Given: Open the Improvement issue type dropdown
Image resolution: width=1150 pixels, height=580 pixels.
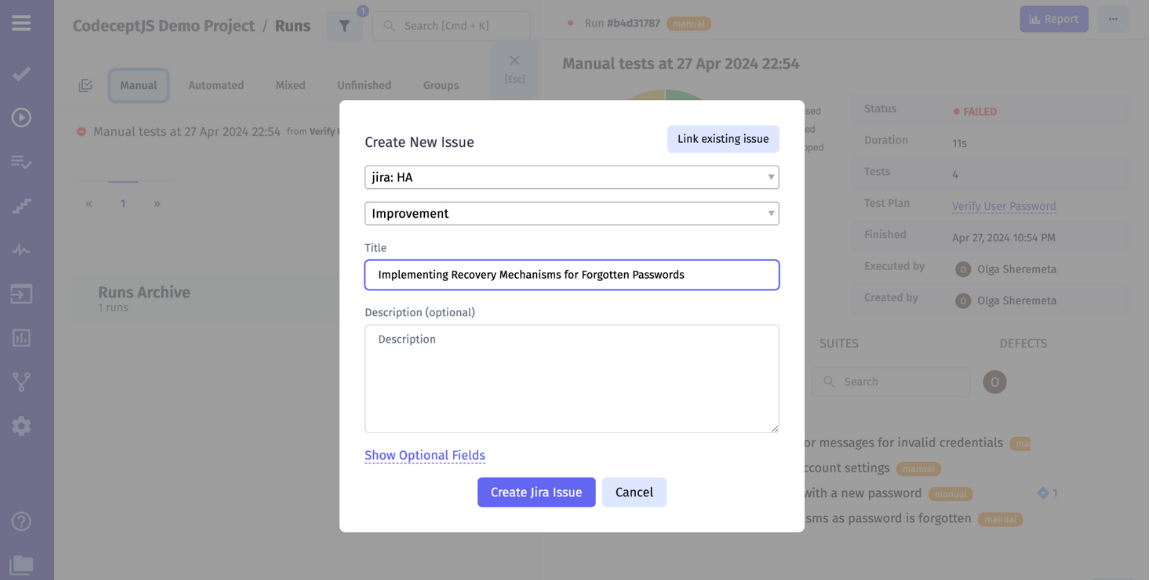Looking at the screenshot, I should [571, 213].
